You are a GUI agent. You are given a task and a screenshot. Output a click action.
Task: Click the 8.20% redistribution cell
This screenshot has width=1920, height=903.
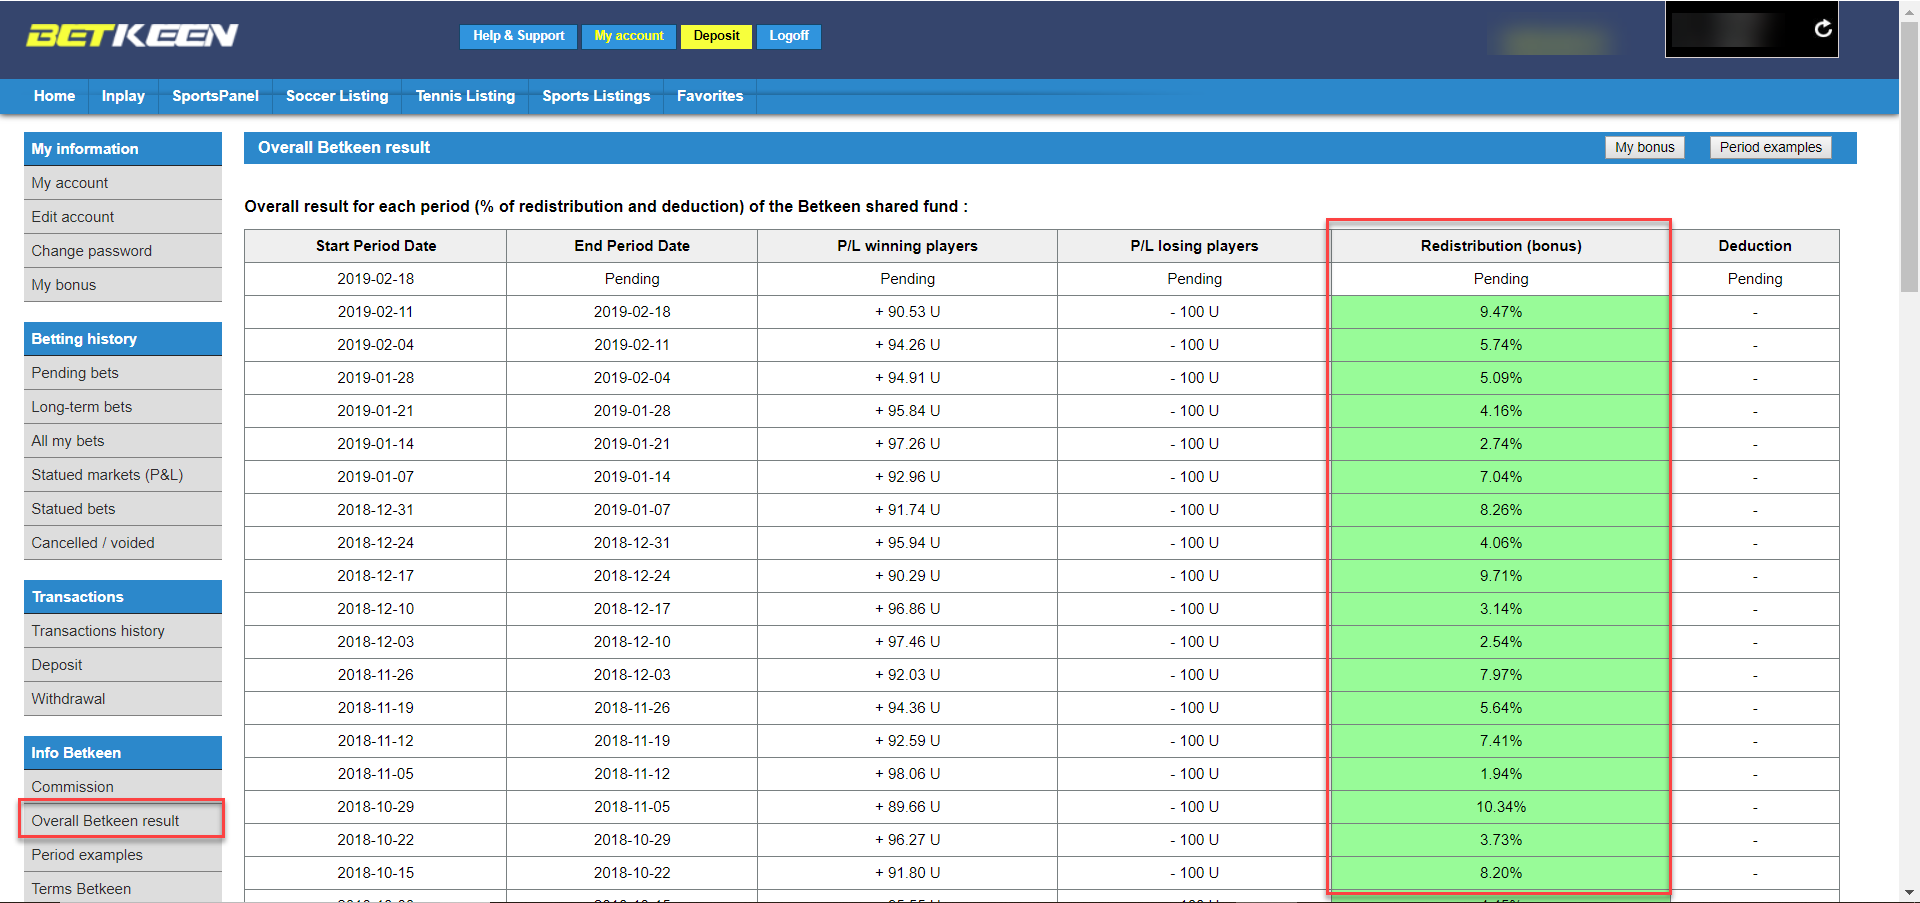tap(1501, 873)
